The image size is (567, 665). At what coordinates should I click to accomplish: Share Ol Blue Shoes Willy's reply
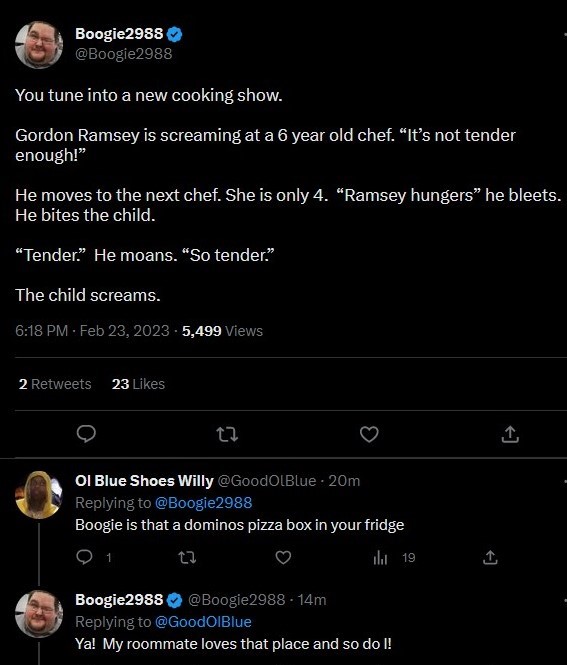(x=490, y=557)
